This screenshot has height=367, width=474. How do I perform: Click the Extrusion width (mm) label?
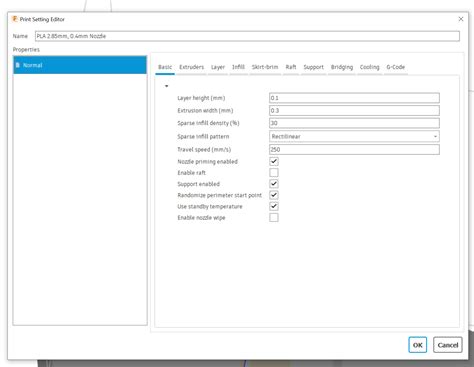point(205,110)
